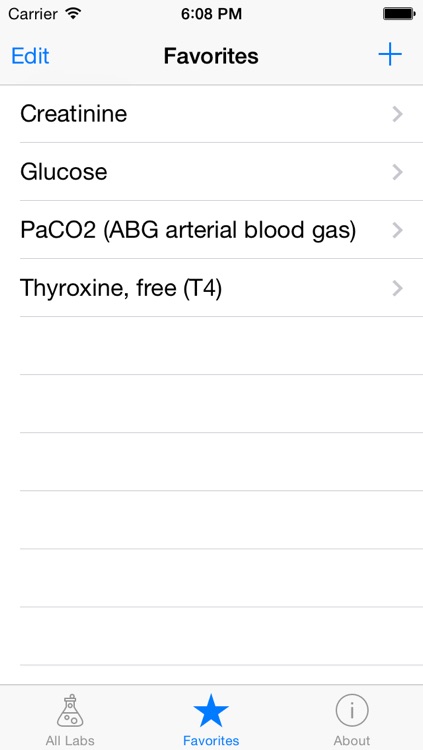Select the Favorites star icon

click(x=211, y=711)
